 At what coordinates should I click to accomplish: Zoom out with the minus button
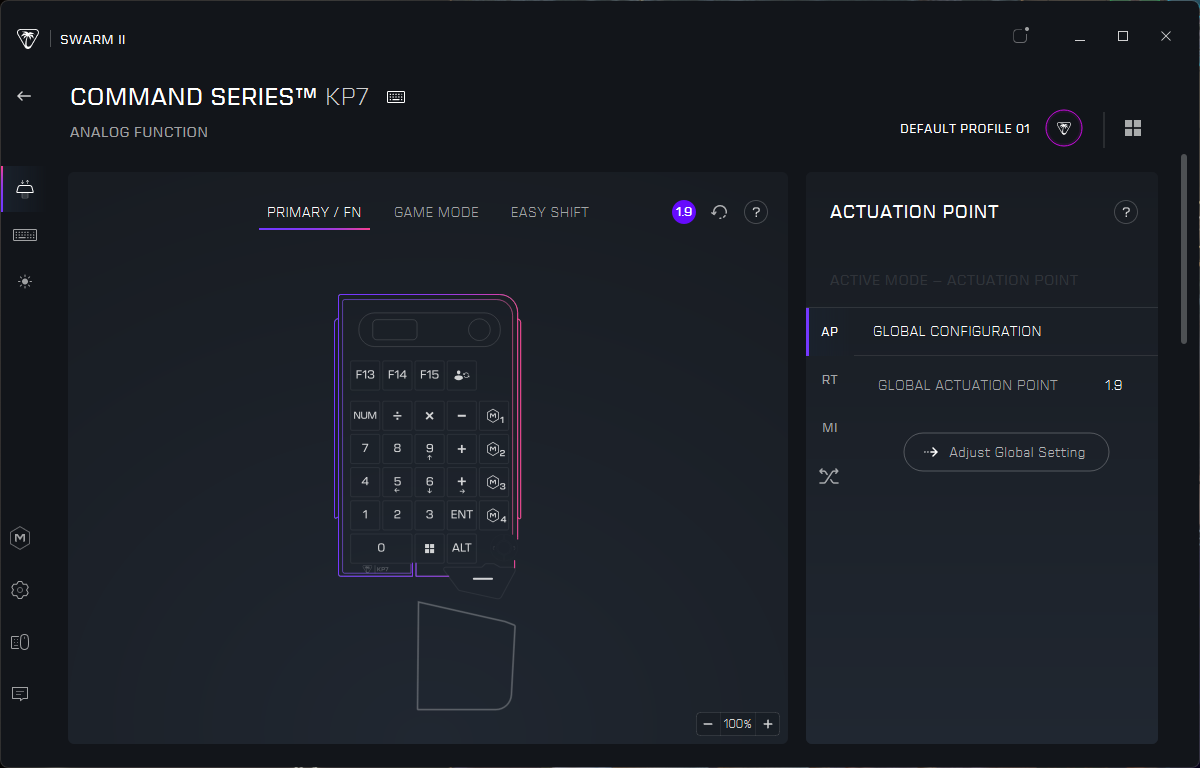[708, 724]
